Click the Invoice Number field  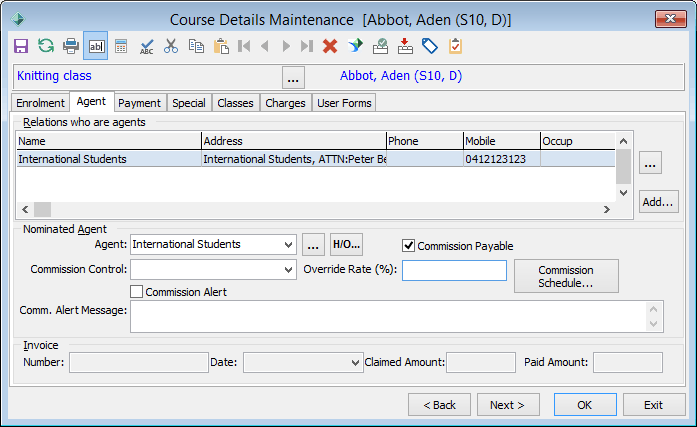coord(139,363)
